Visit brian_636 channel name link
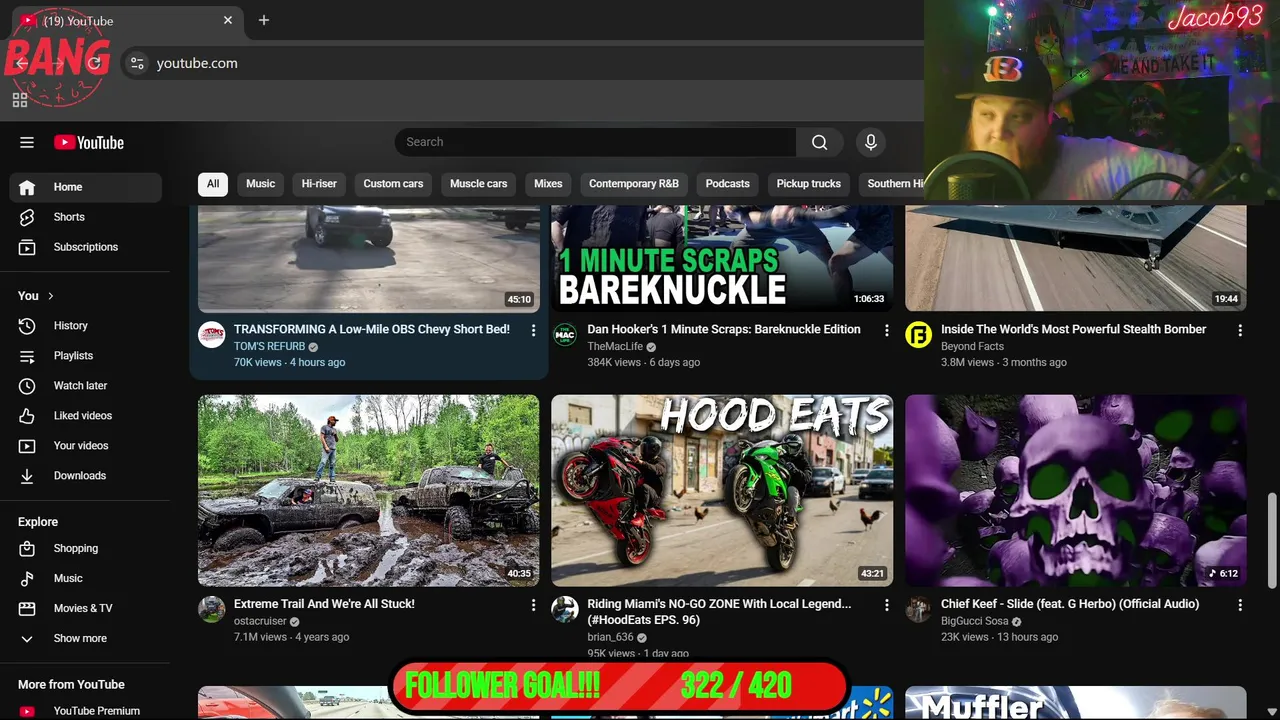 tap(610, 637)
